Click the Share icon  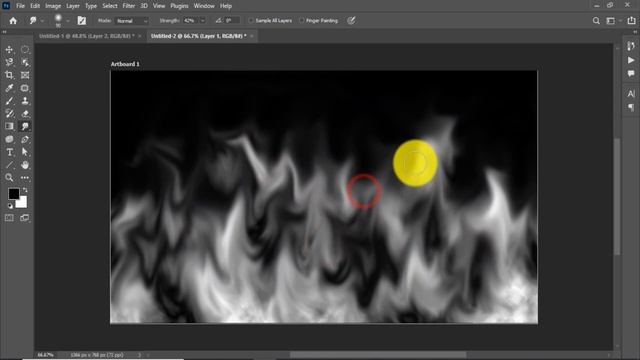tap(631, 20)
